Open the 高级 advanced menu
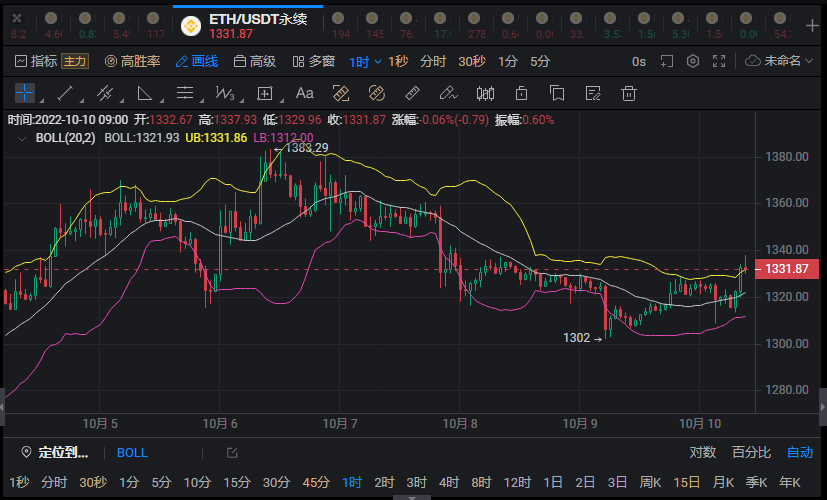Viewport: 827px width, 500px height. (255, 61)
